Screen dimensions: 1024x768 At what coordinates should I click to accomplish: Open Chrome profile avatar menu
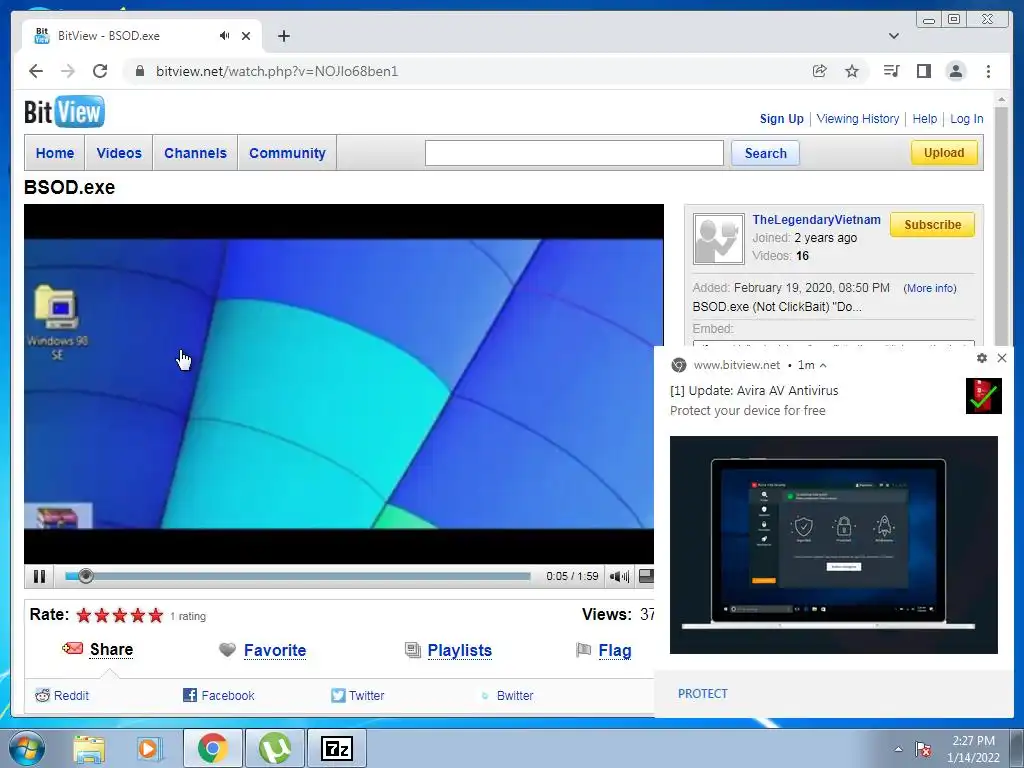click(956, 71)
